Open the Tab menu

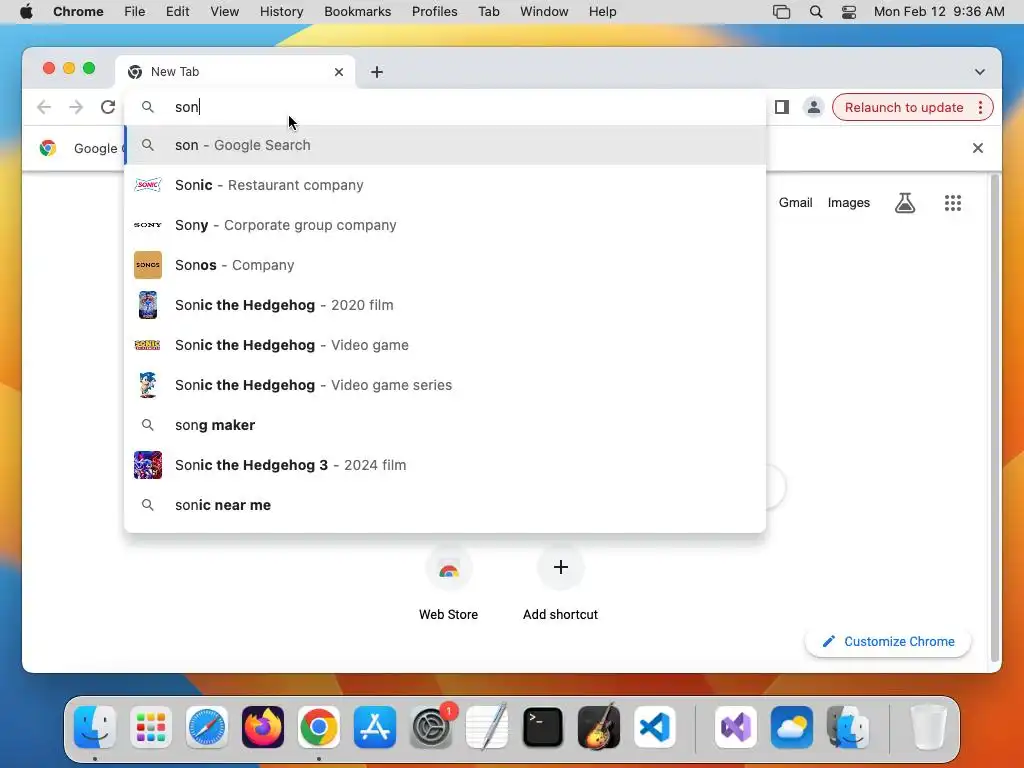[x=488, y=12]
